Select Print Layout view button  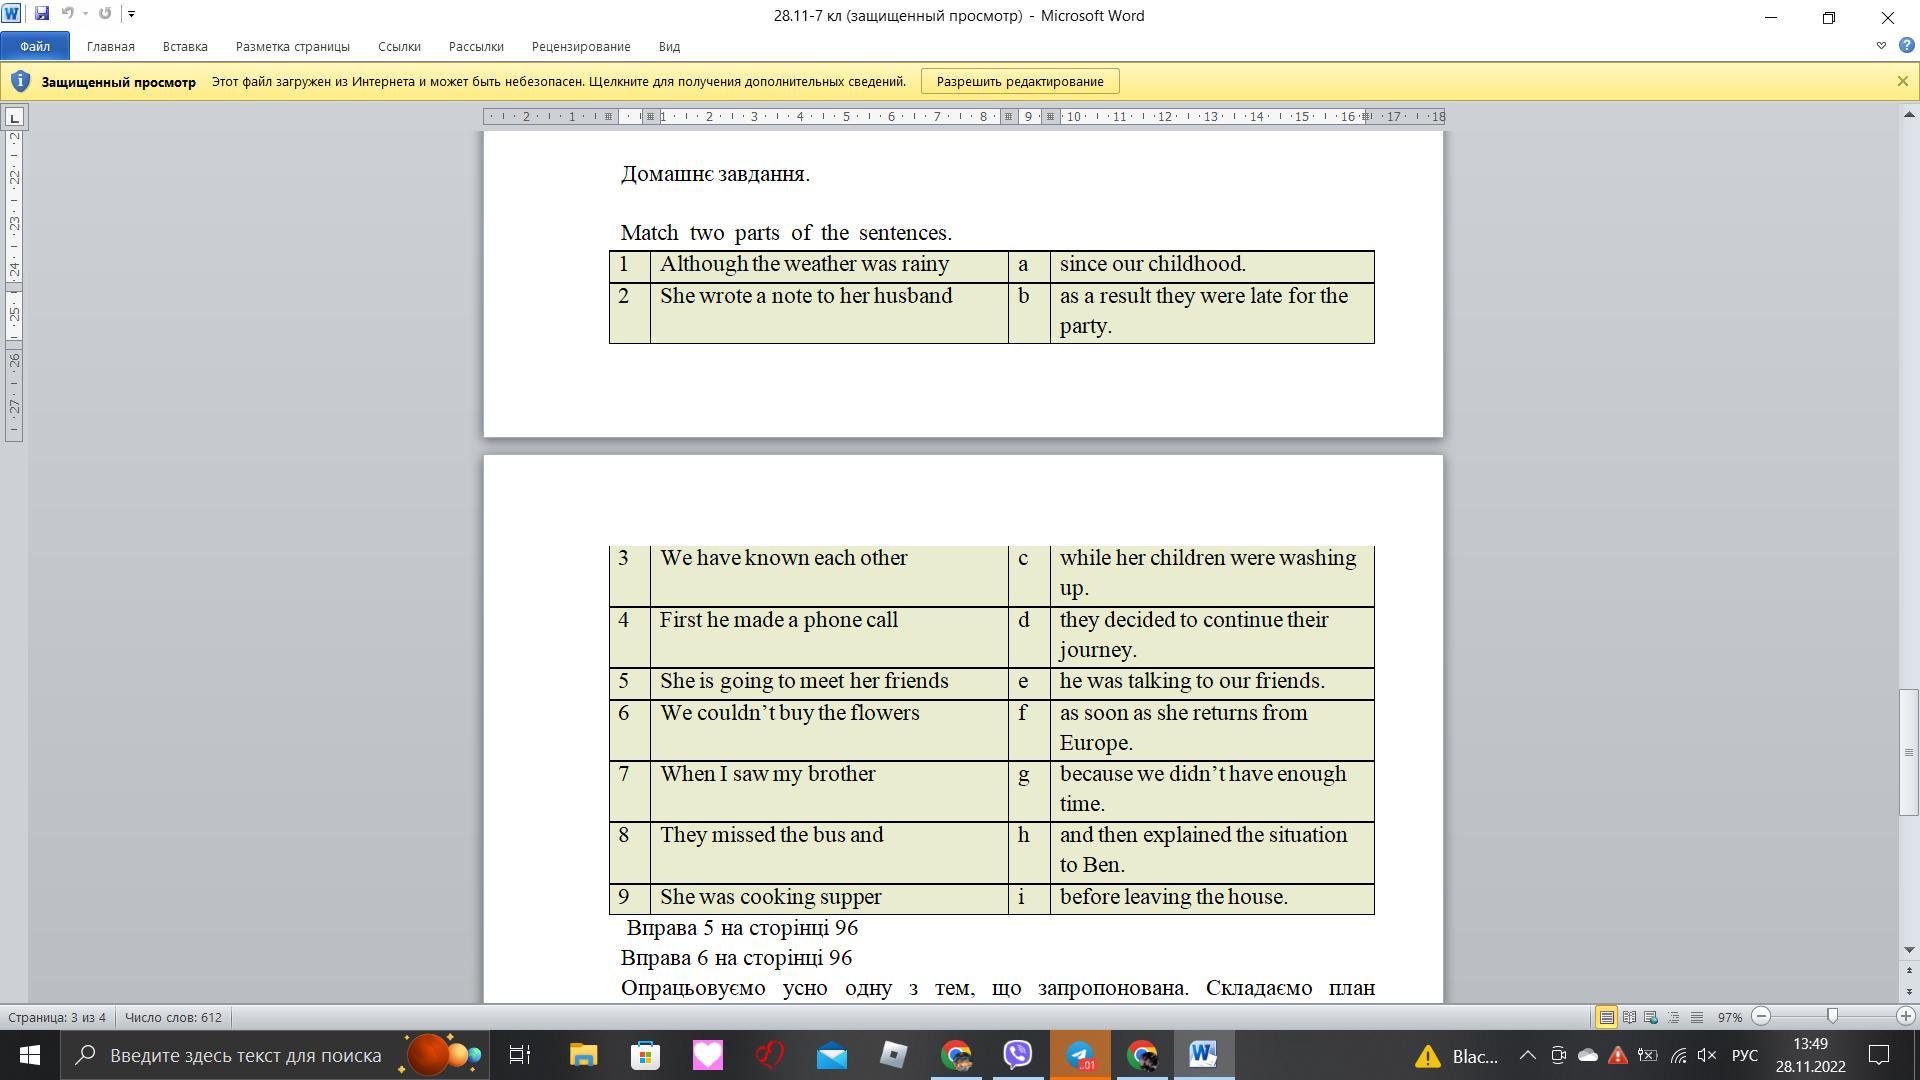pos(1606,1017)
